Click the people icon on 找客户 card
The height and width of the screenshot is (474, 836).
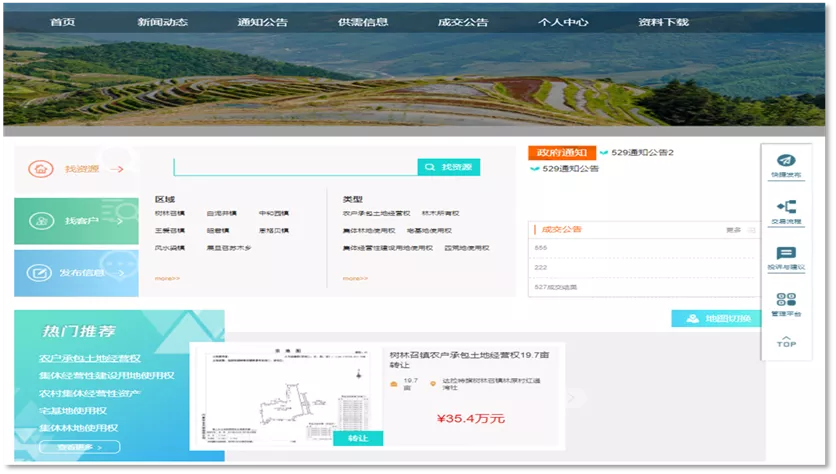coord(42,221)
